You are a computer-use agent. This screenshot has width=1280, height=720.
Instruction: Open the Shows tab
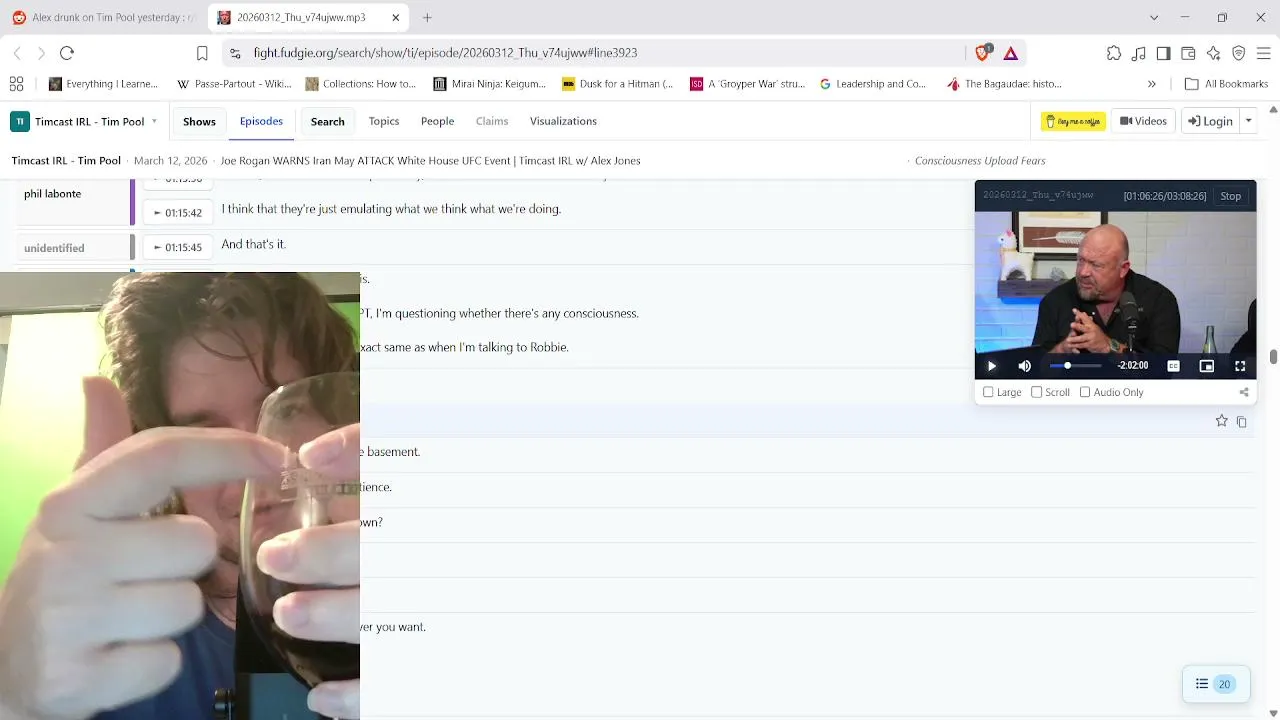199,121
